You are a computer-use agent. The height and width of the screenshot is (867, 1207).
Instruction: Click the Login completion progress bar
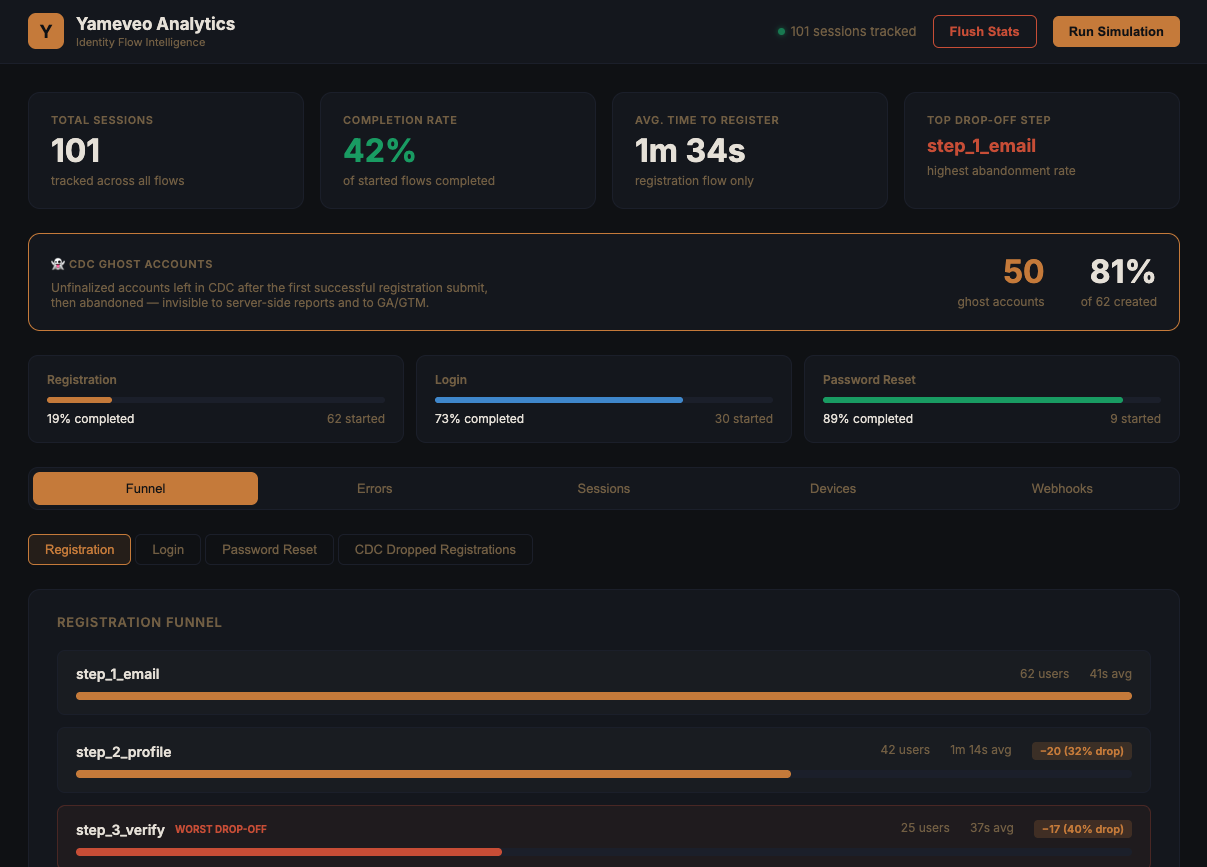click(604, 400)
